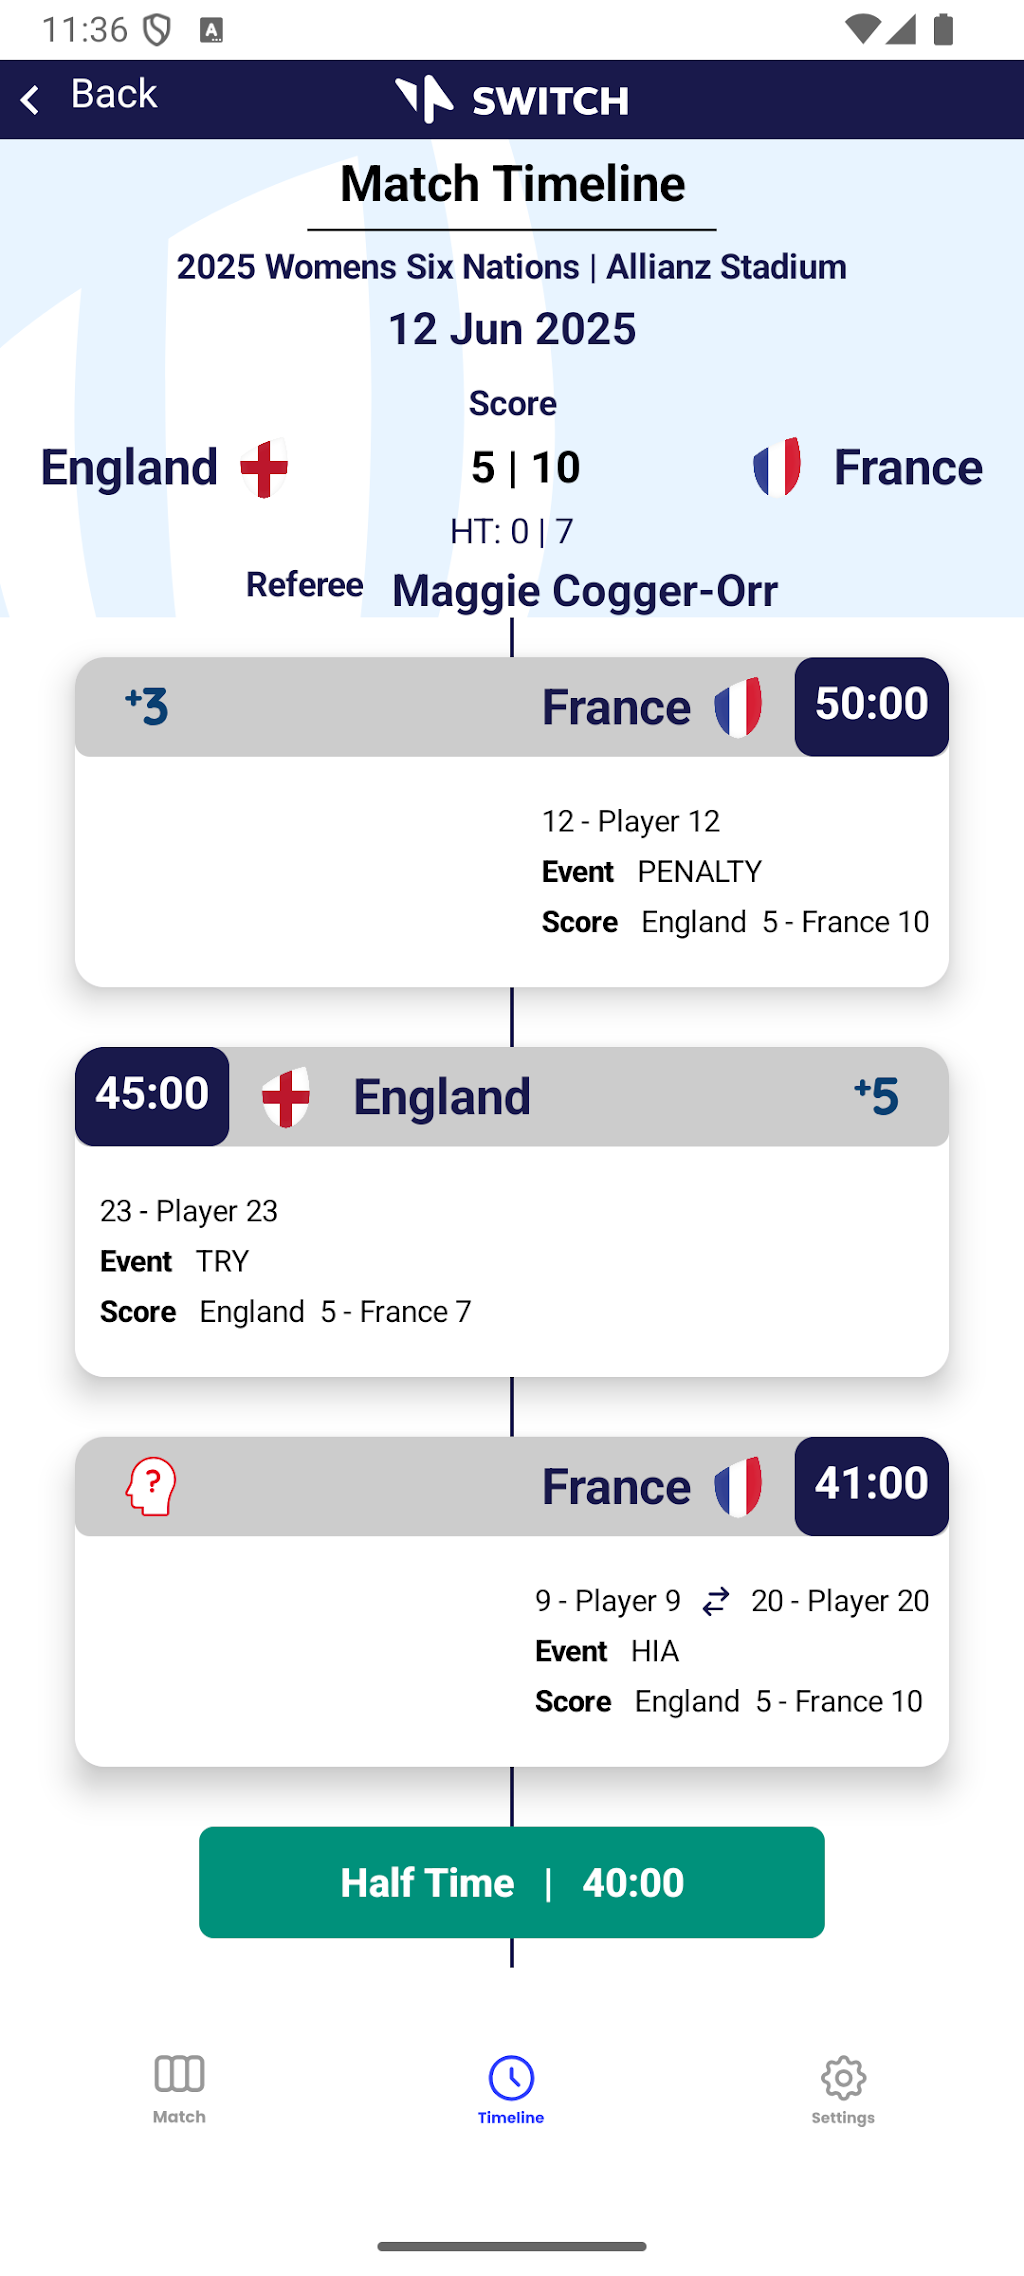Select the 41:00 time badge
Image resolution: width=1024 pixels, height=2276 pixels.
871,1486
